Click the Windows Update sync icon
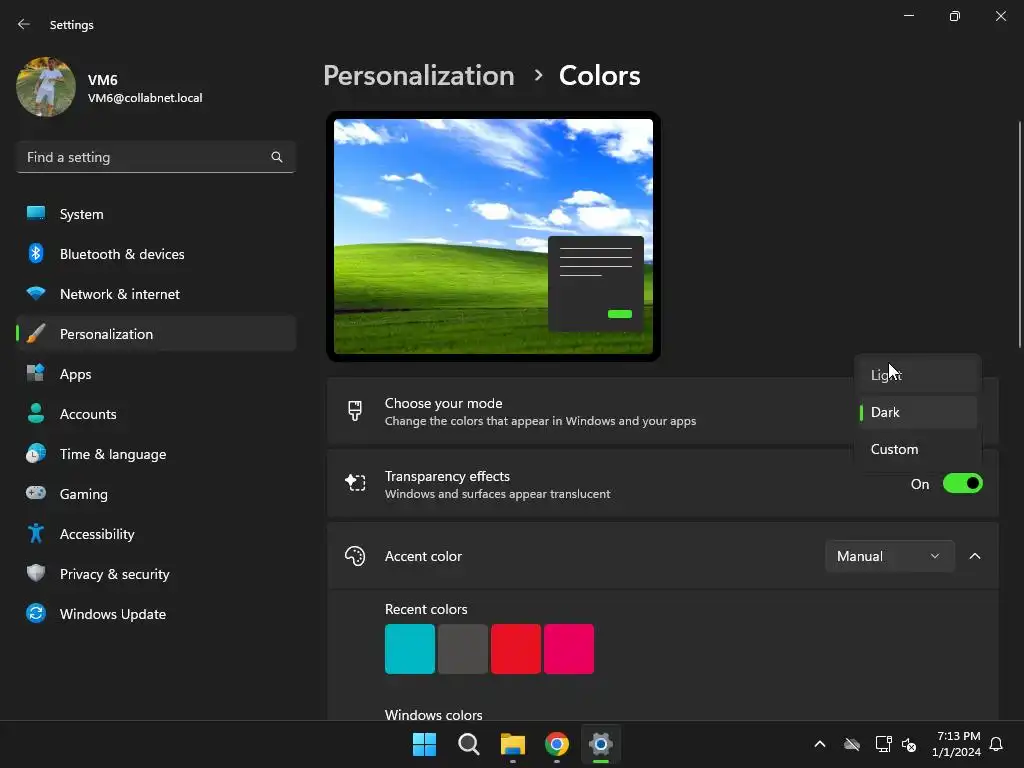The width and height of the screenshot is (1024, 768). tap(36, 613)
